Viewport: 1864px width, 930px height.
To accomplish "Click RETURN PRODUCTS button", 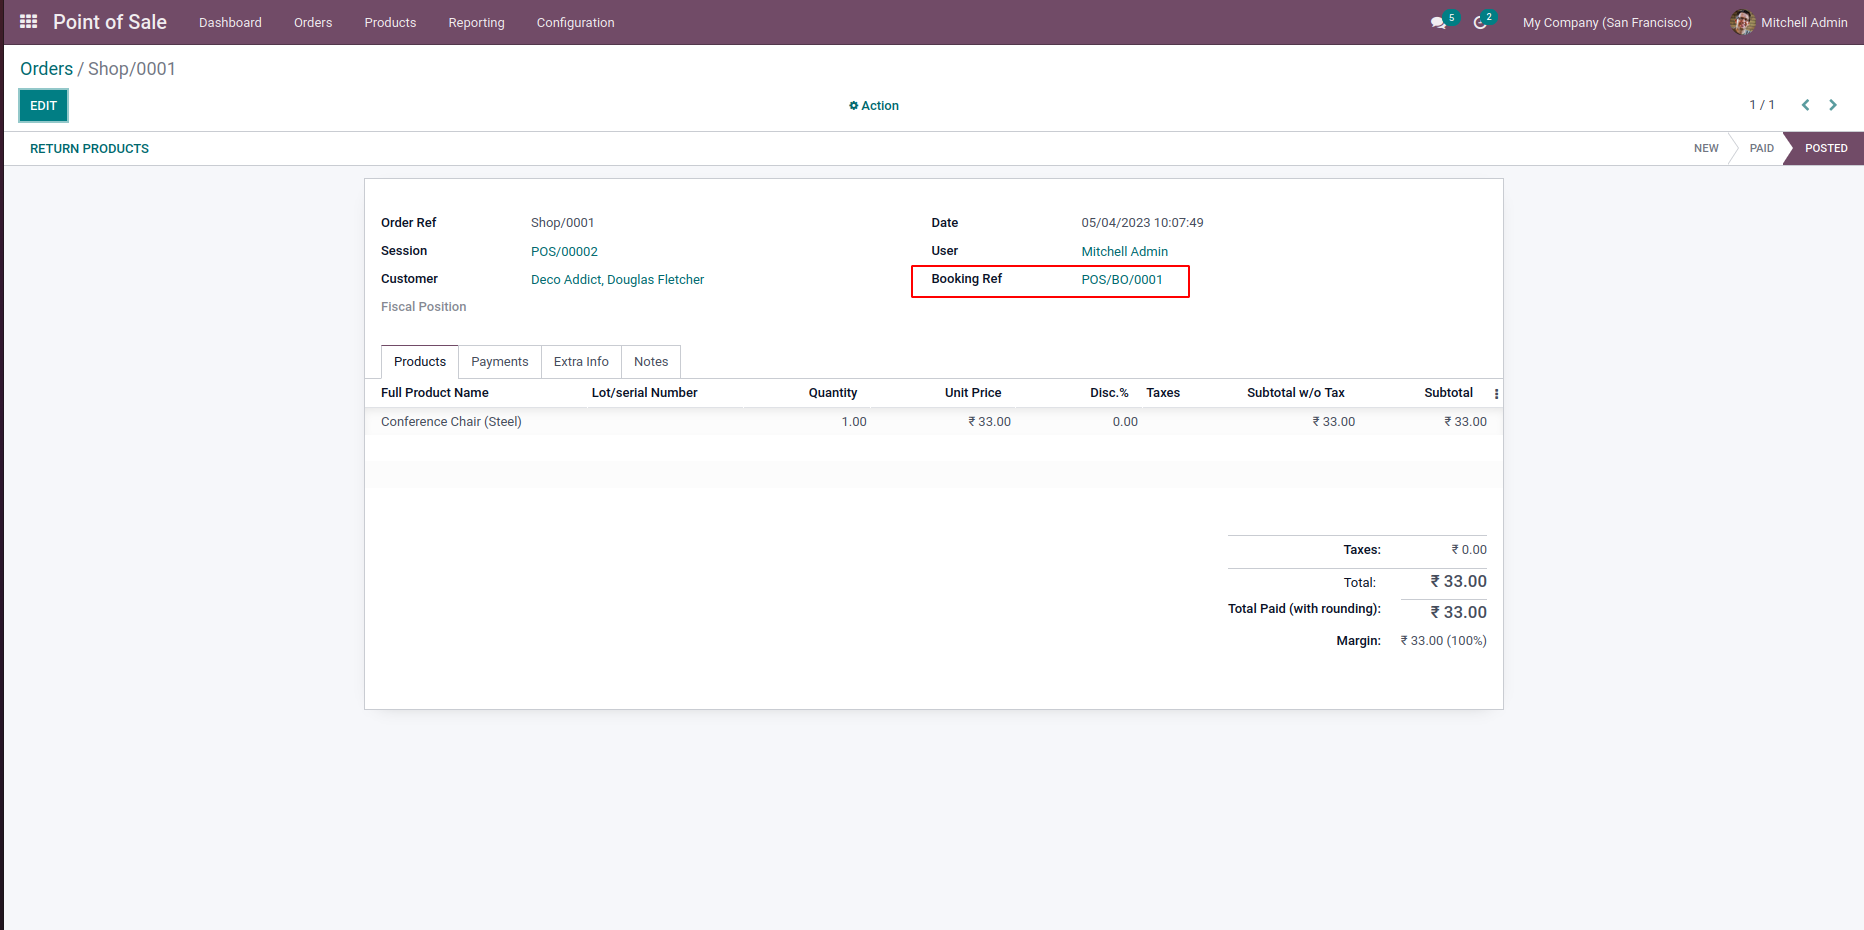I will click(89, 149).
